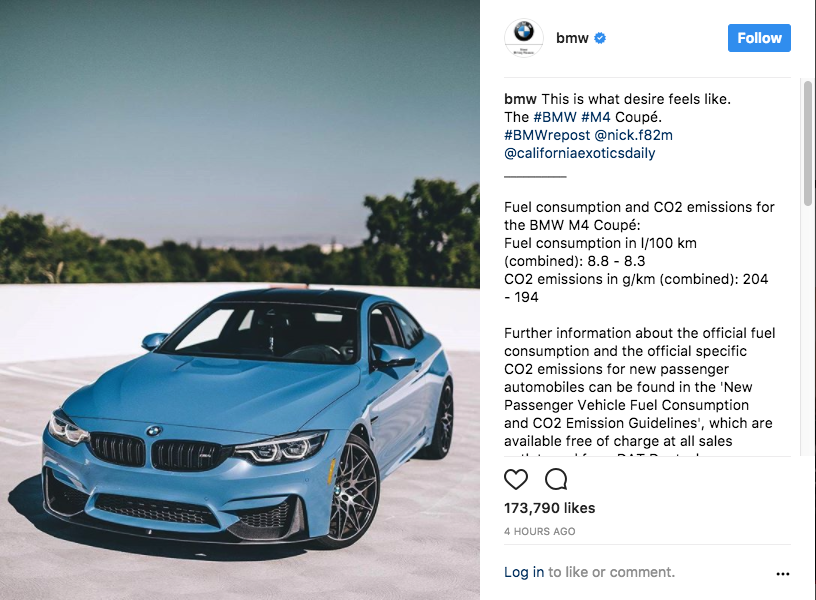The image size is (816, 600).
Task: Click the bold bmw name in caption
Action: coord(520,99)
